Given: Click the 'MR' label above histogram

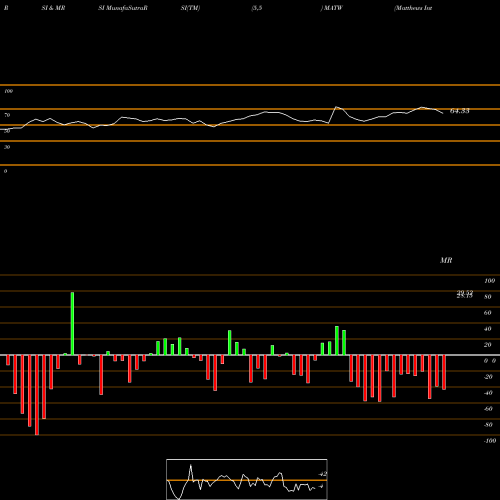Looking at the screenshot, I should [x=446, y=260].
